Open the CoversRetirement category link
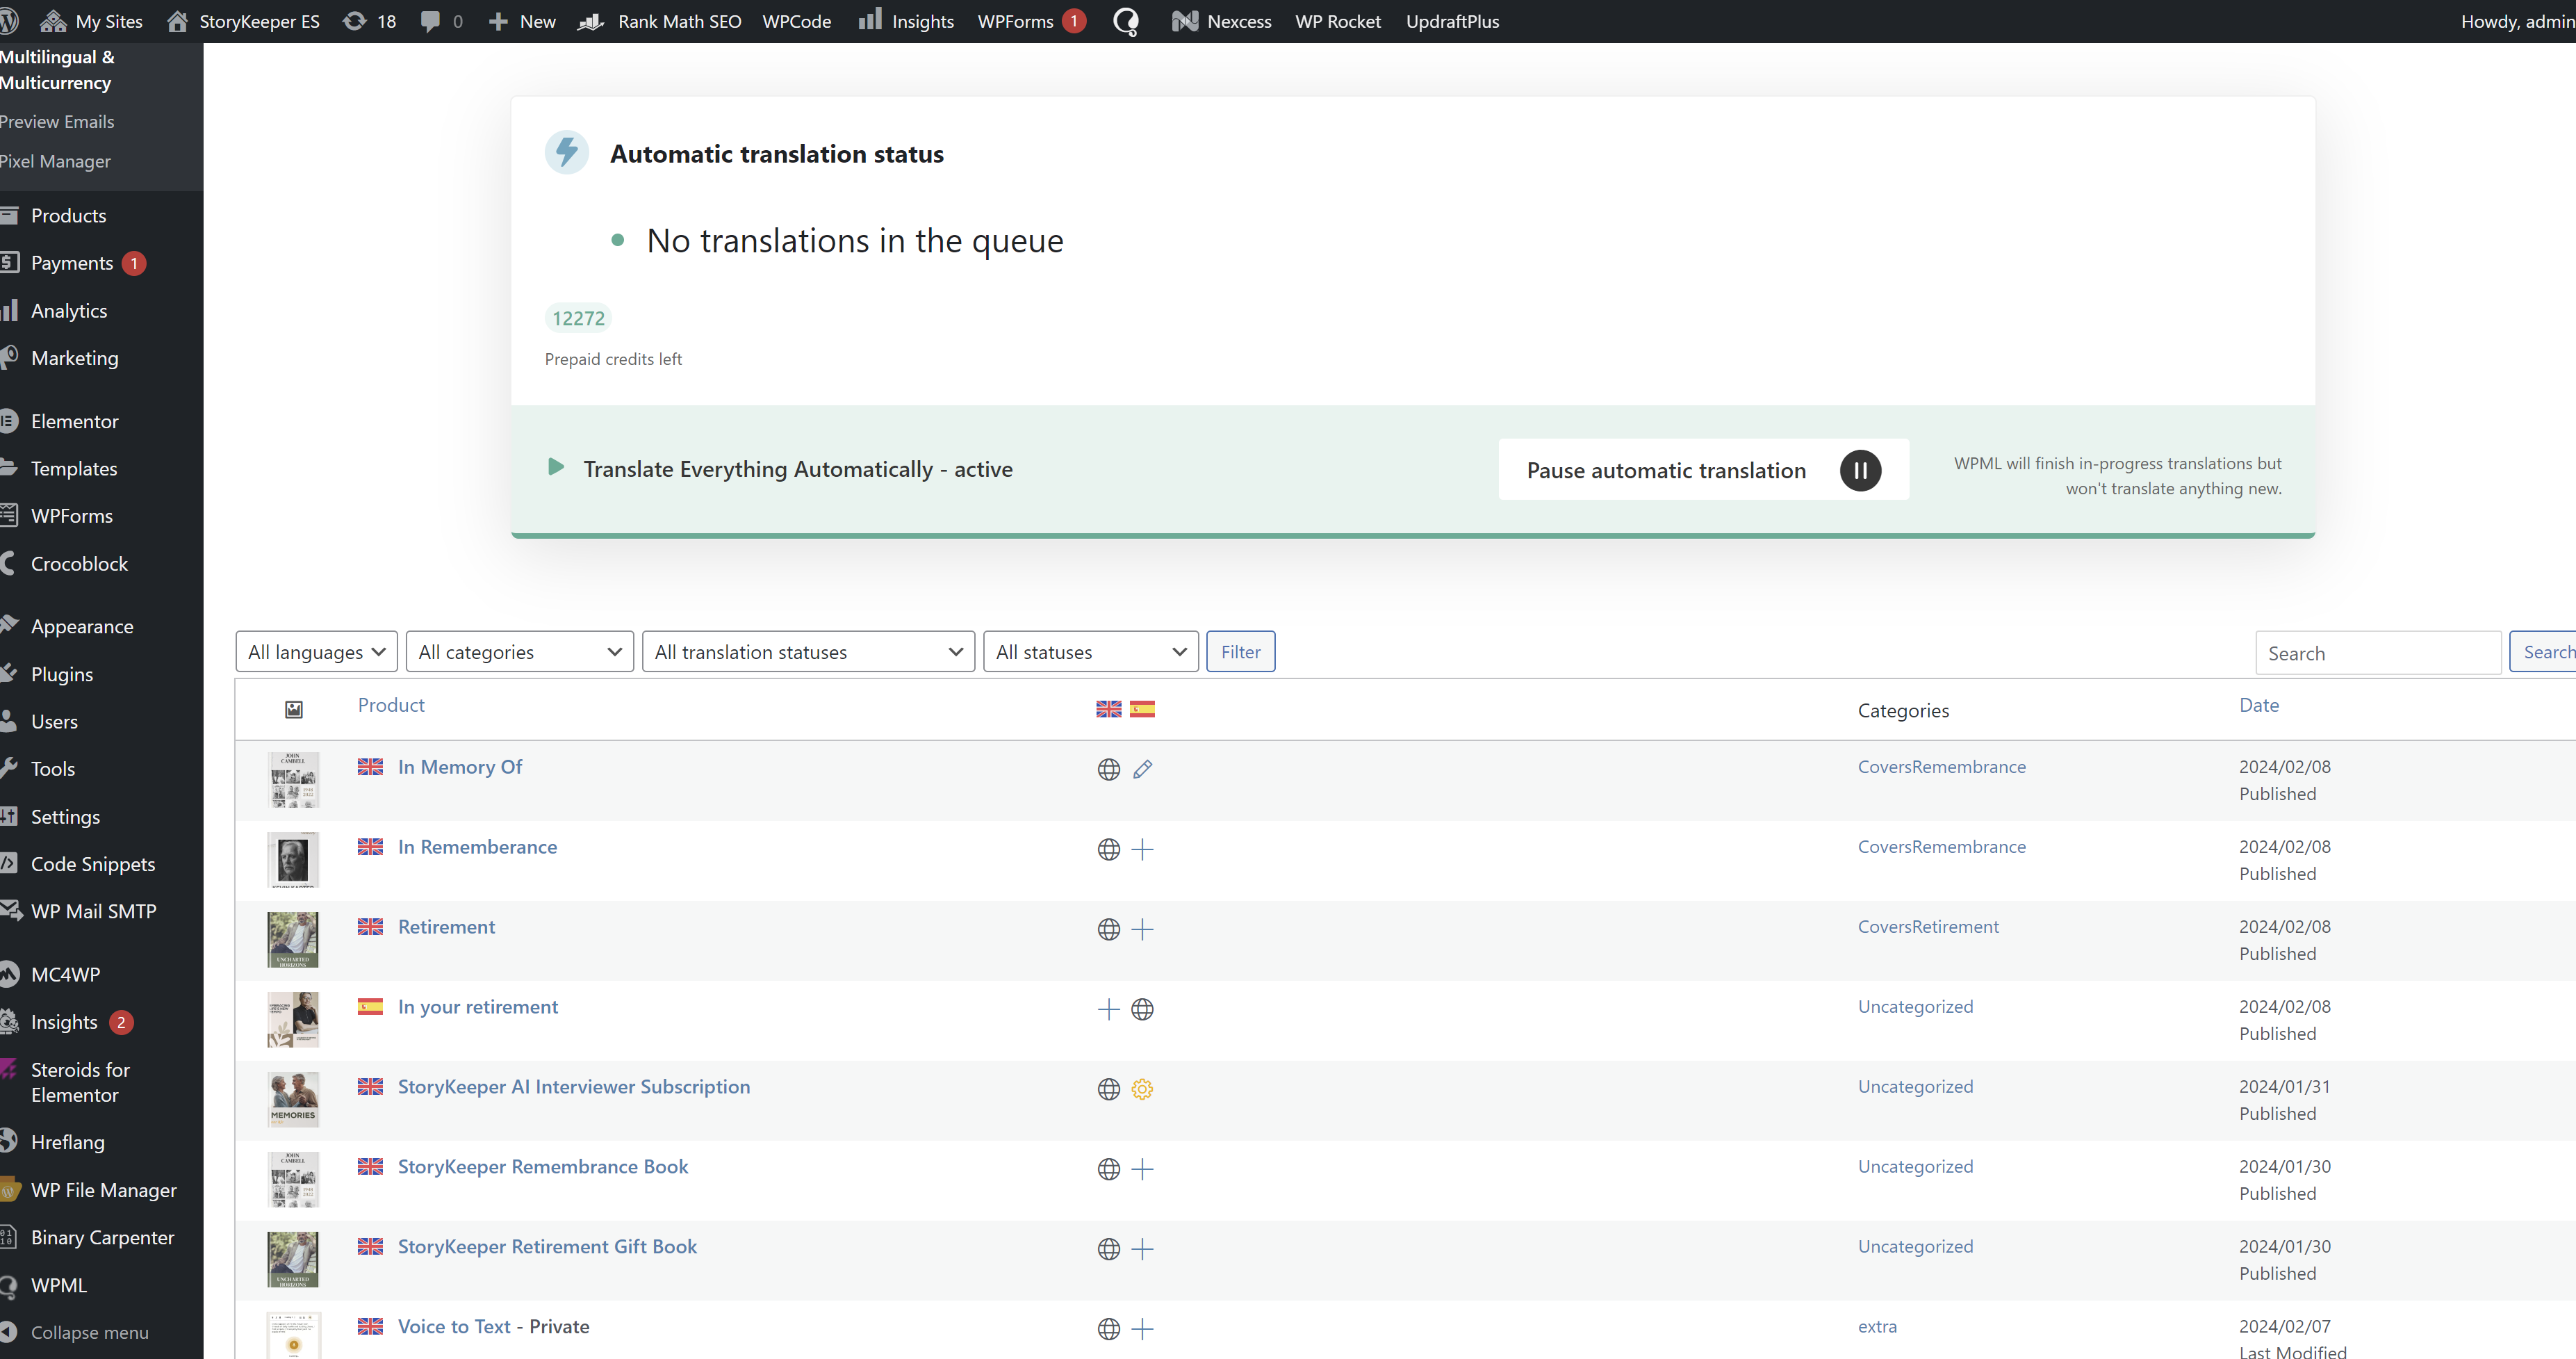 pos(1928,927)
